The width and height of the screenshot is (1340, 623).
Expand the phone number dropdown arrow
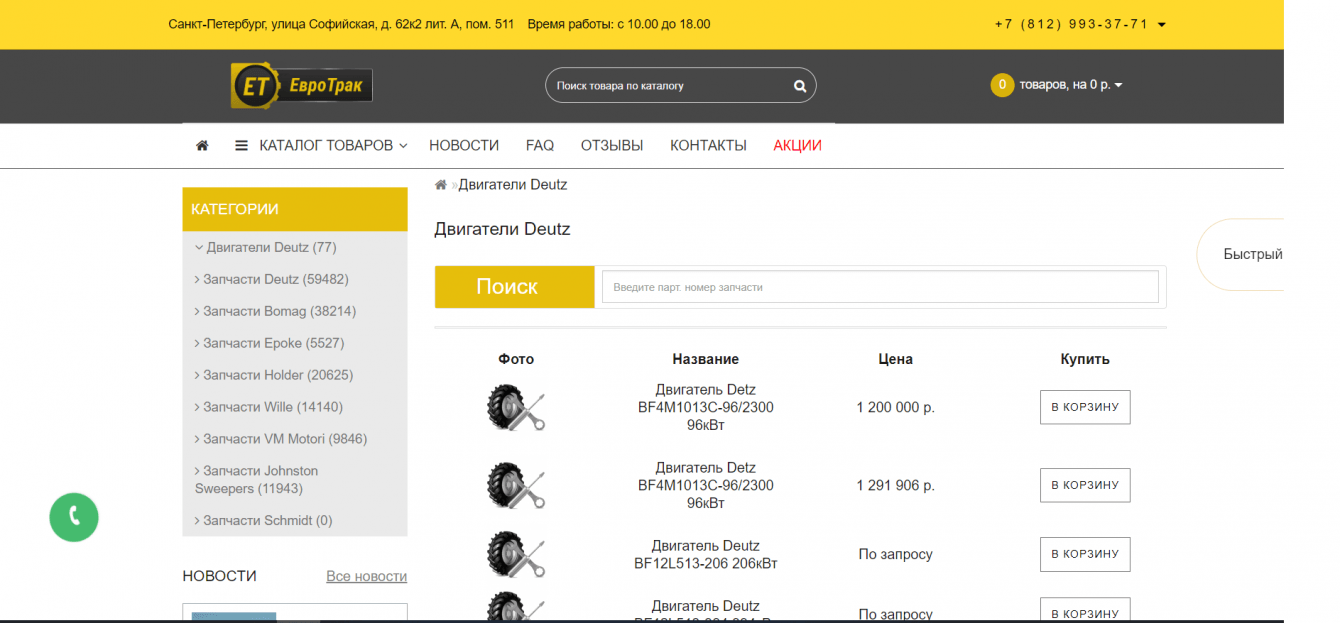click(1162, 25)
